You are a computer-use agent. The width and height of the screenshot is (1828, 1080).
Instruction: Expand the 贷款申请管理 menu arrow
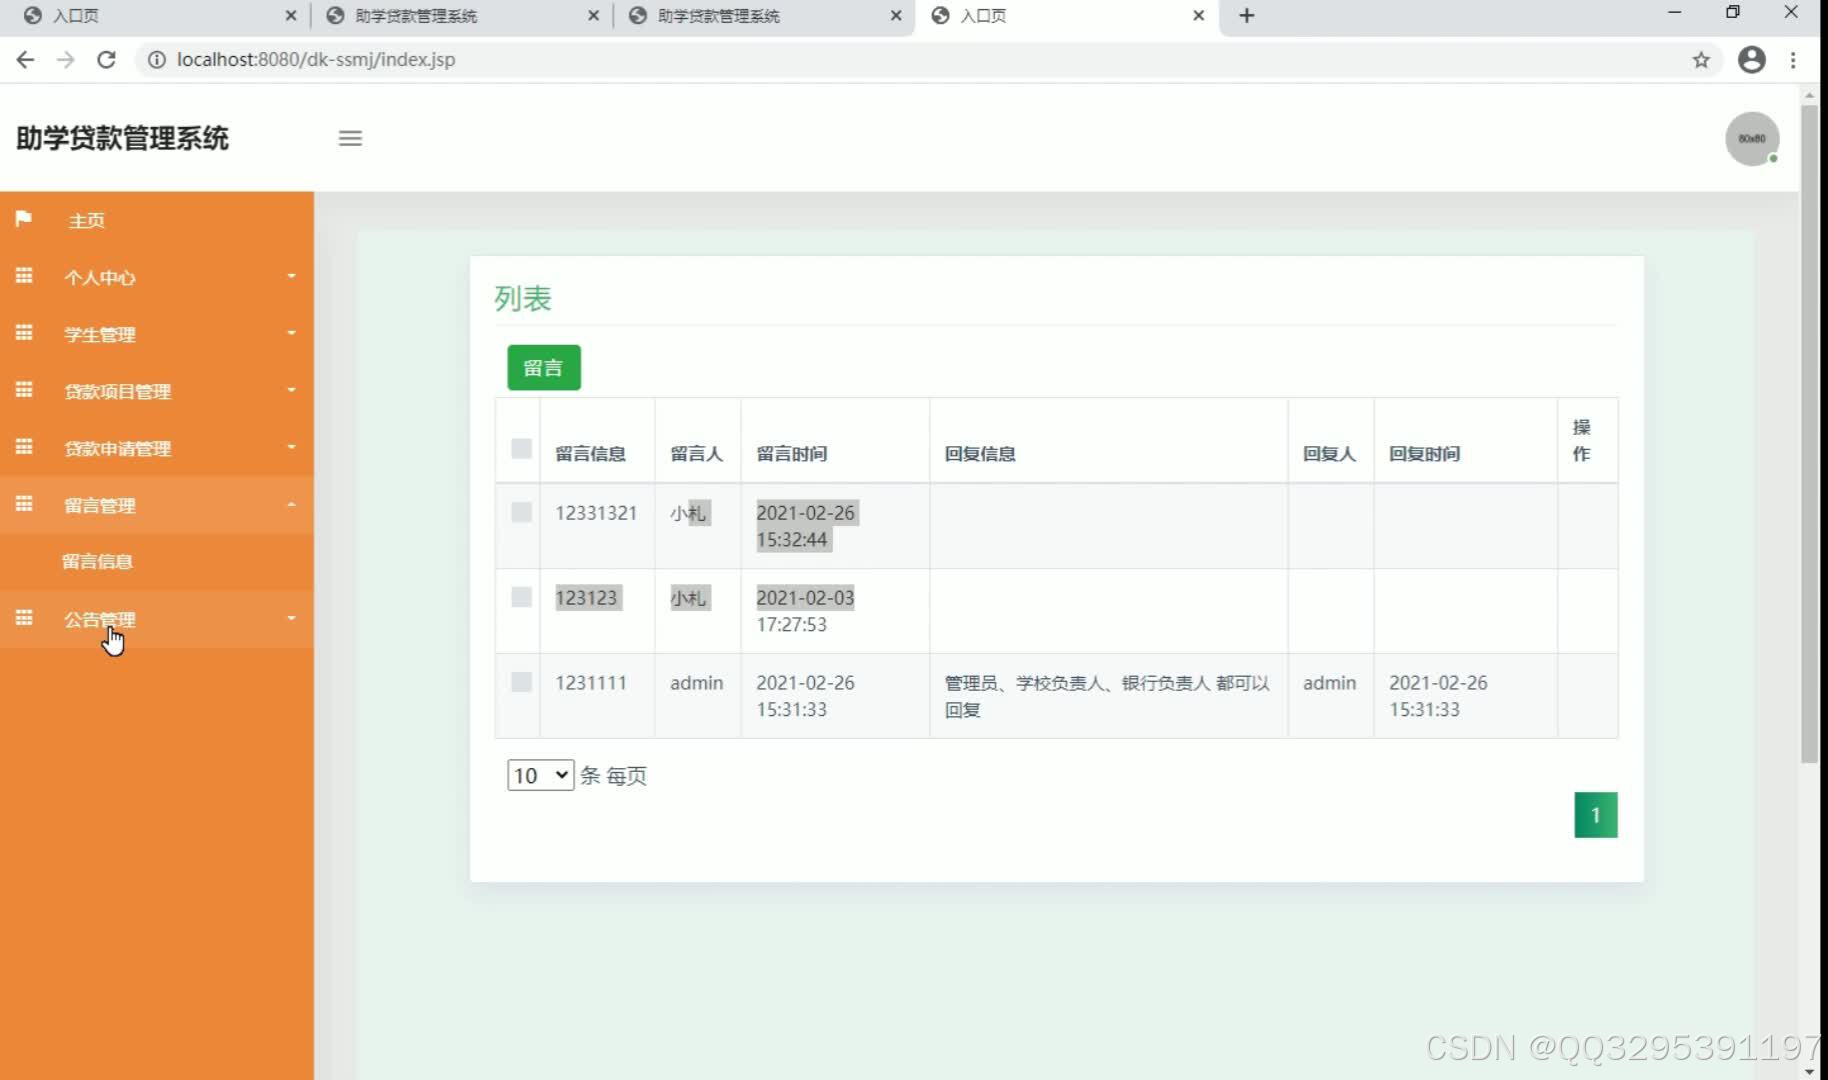[291, 447]
